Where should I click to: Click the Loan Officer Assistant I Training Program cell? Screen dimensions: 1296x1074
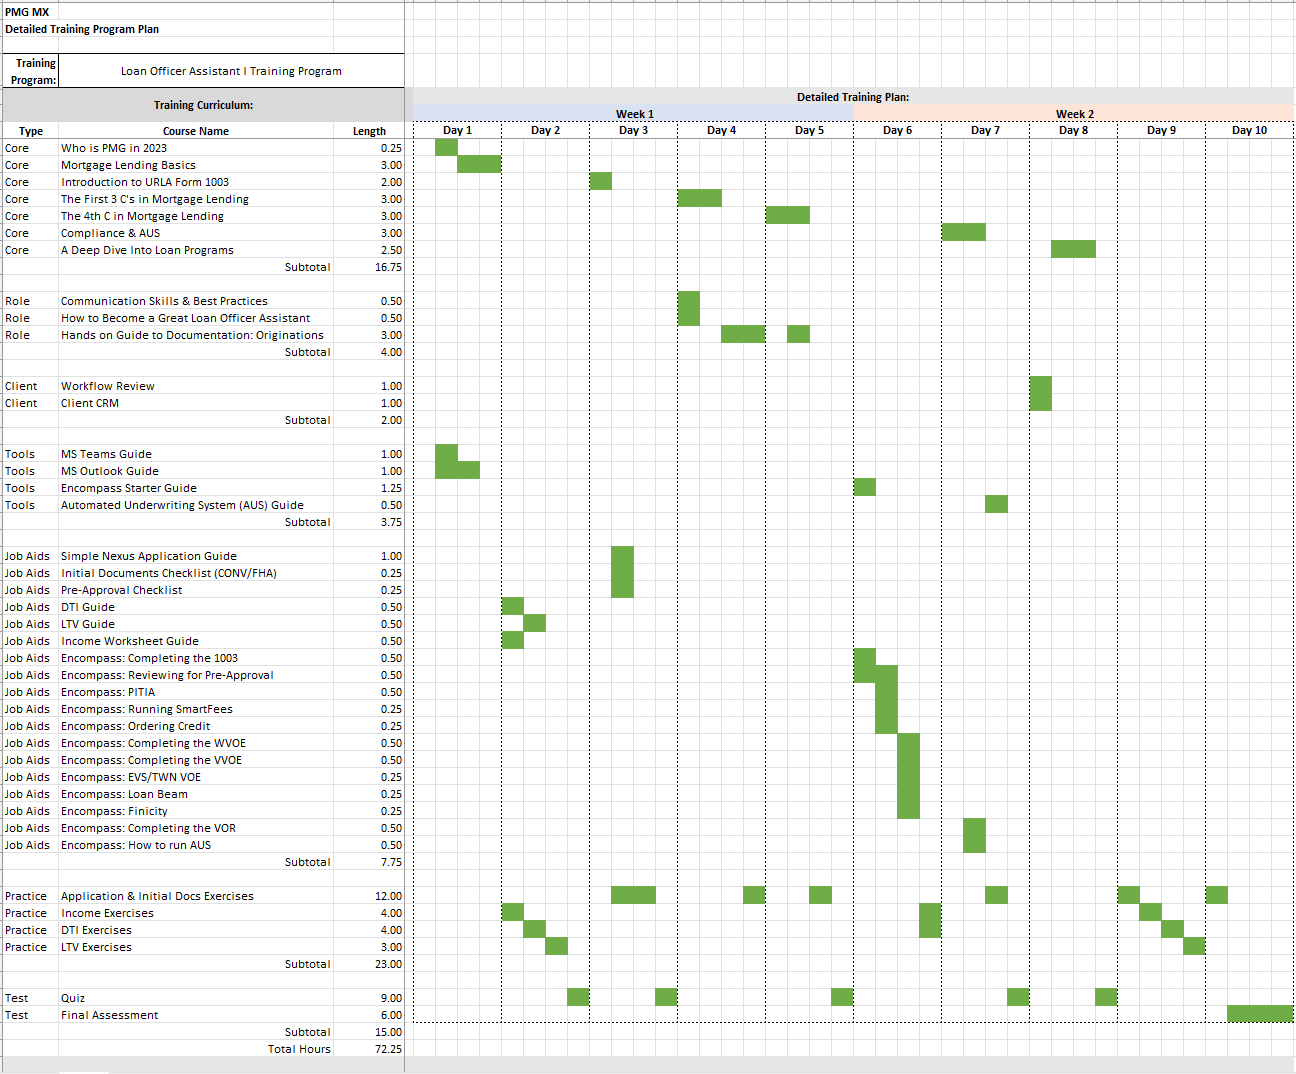231,71
